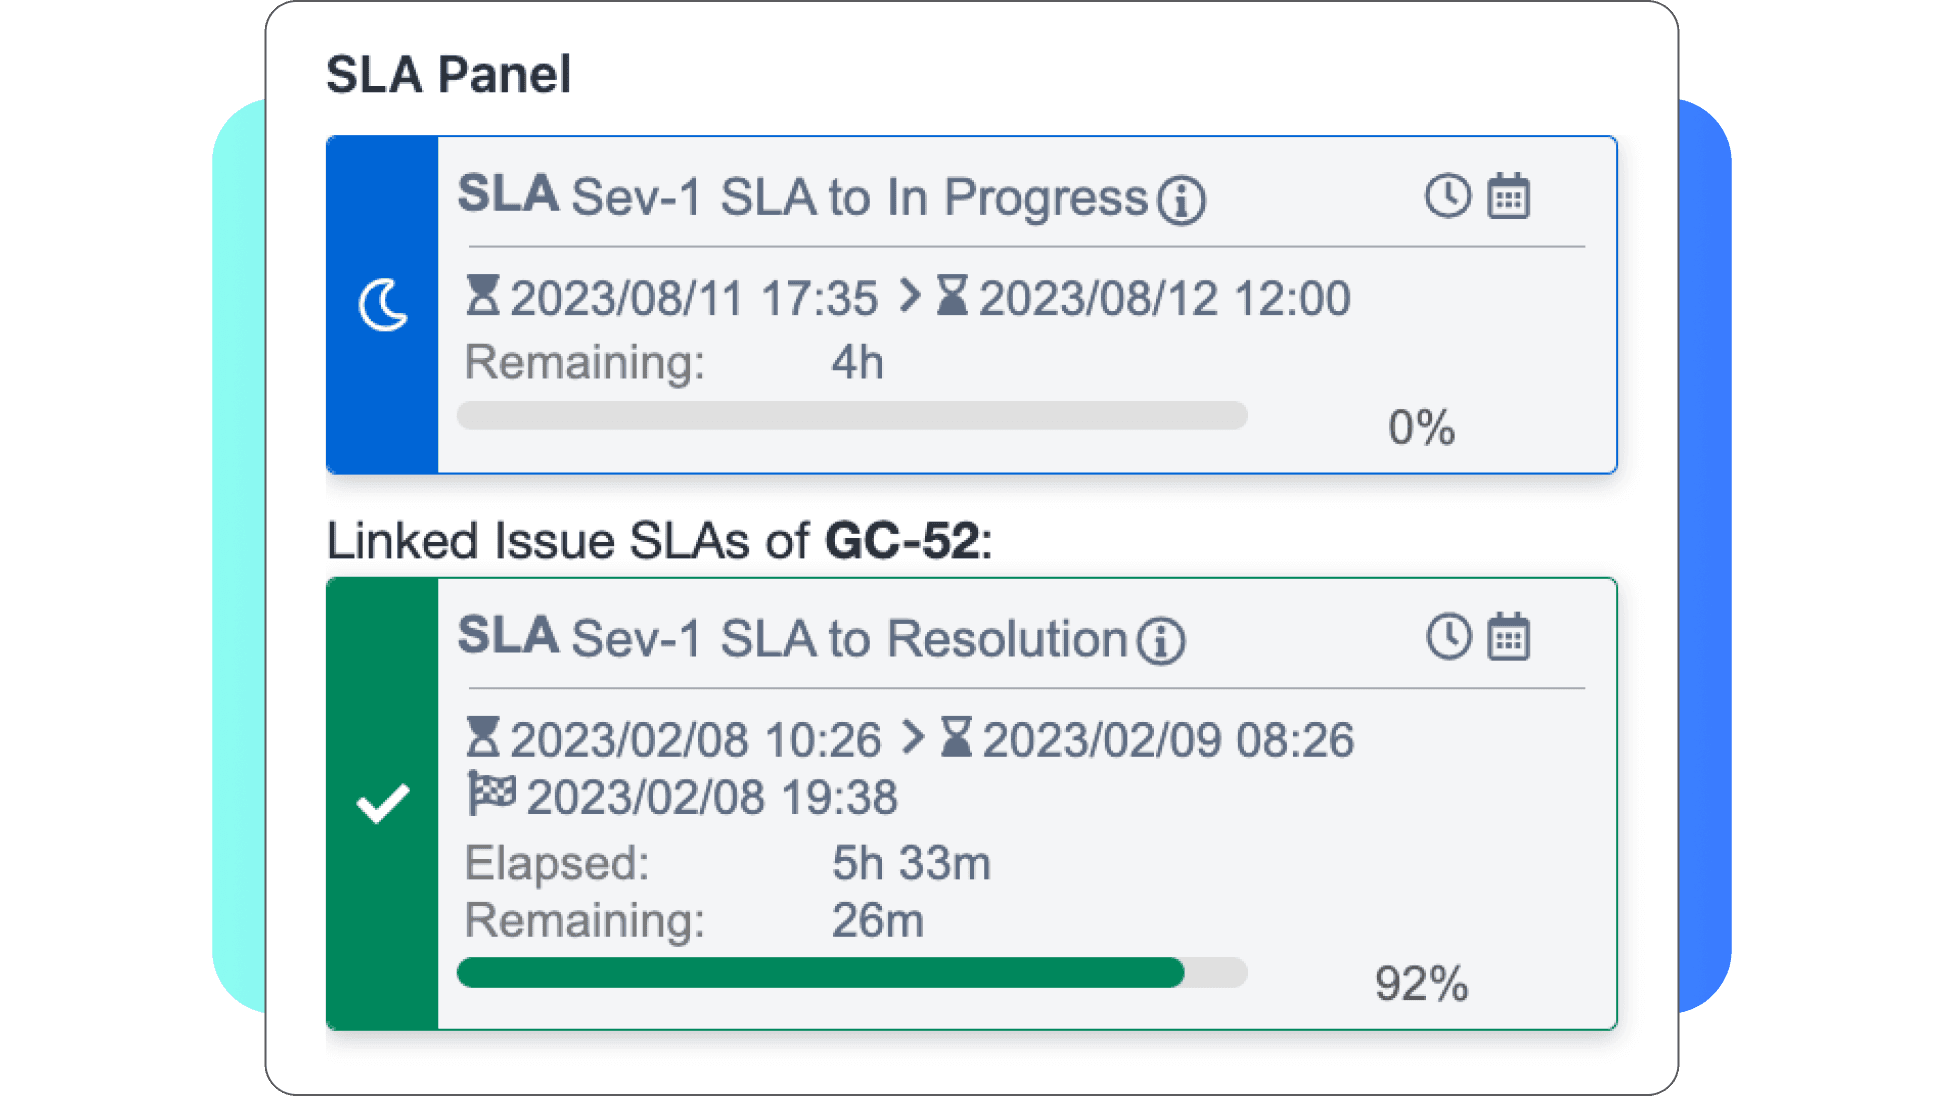Toggle the blue SLA card status indicator
Viewport: 1944px width, 1096px height.
(x=383, y=306)
